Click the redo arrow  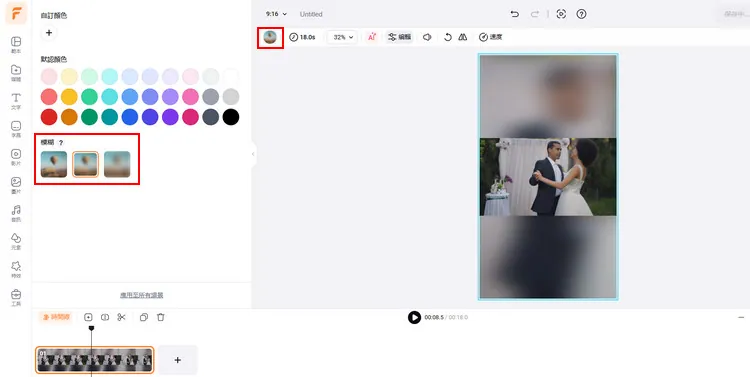click(x=535, y=14)
